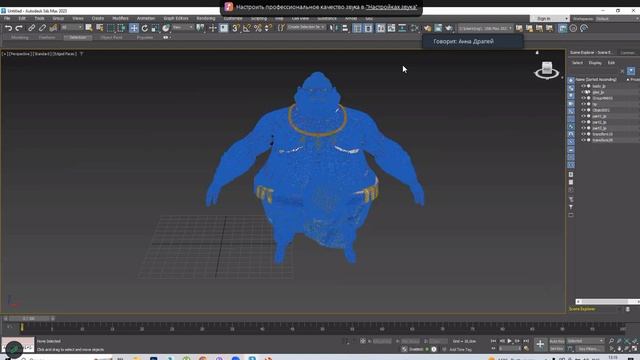Open the render preset dropdown
640x360 pixels.
click(485, 28)
